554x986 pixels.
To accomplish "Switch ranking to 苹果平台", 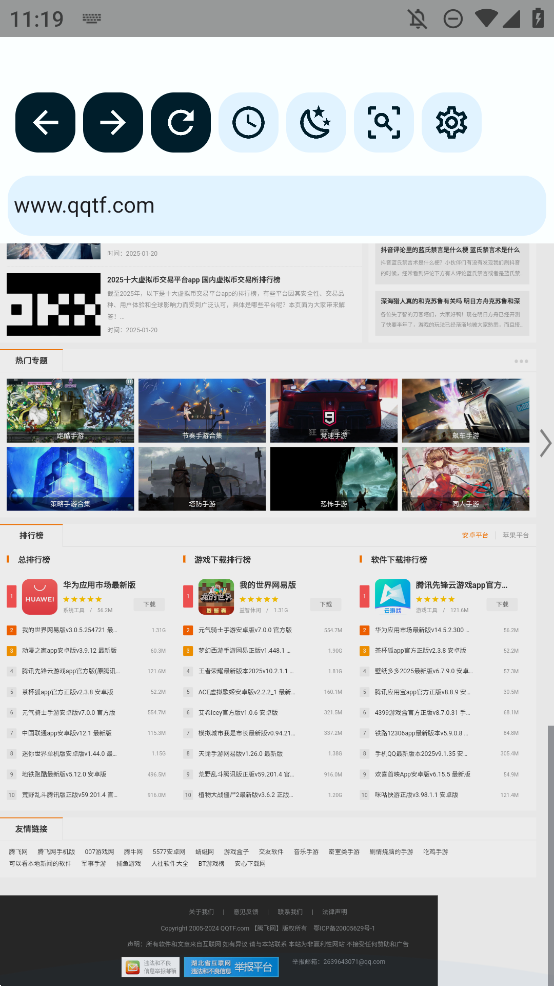I will coord(516,536).
